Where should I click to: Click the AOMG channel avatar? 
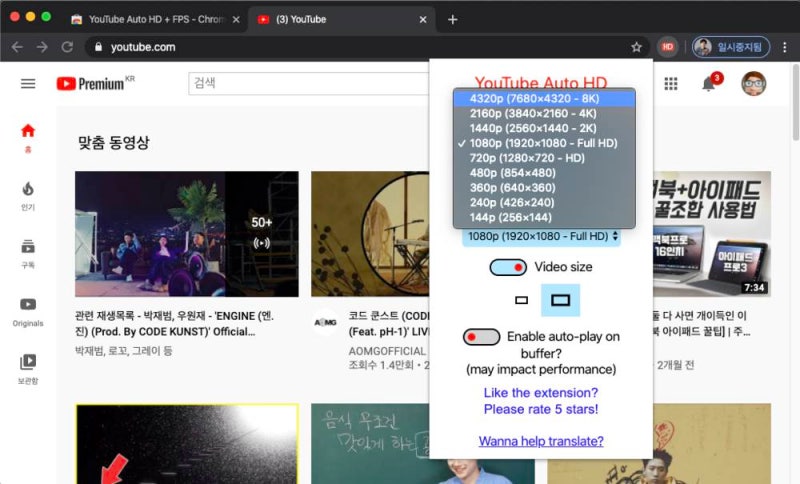pos(325,322)
